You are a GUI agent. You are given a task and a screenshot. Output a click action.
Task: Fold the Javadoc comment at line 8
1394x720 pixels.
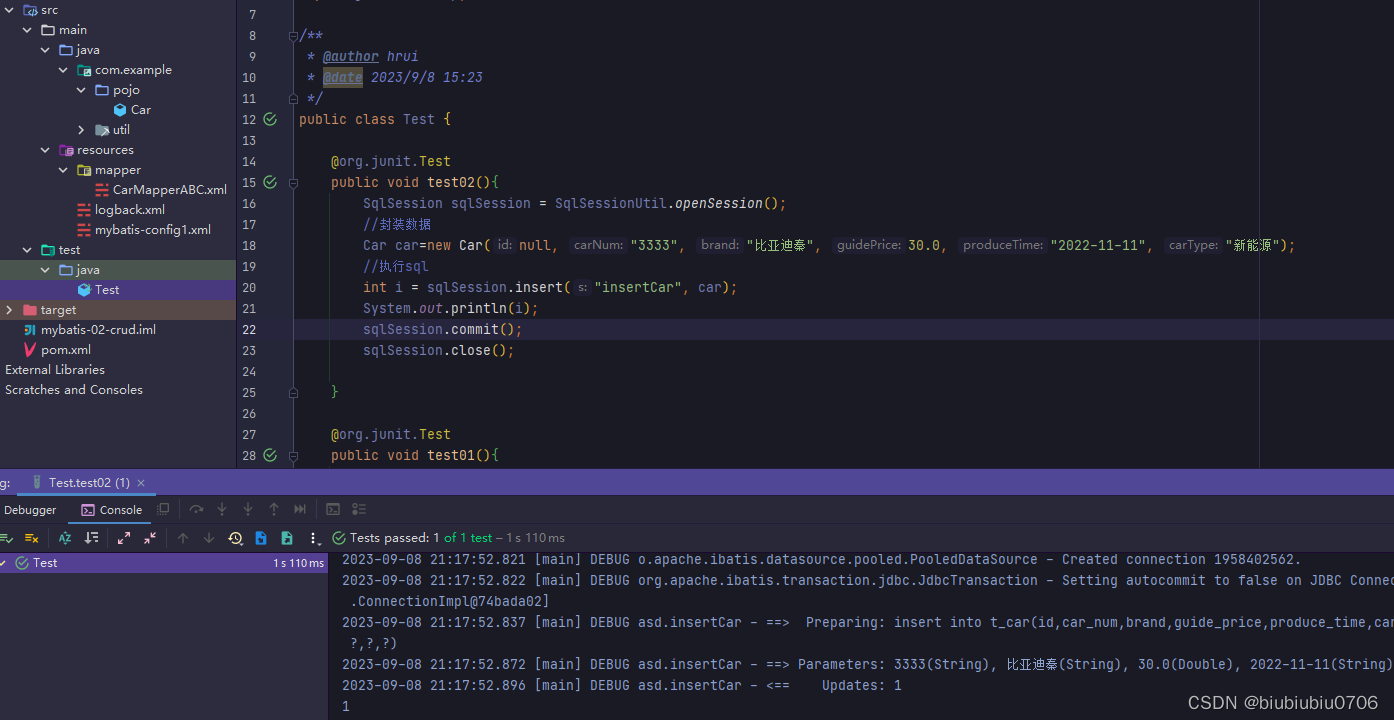point(294,36)
